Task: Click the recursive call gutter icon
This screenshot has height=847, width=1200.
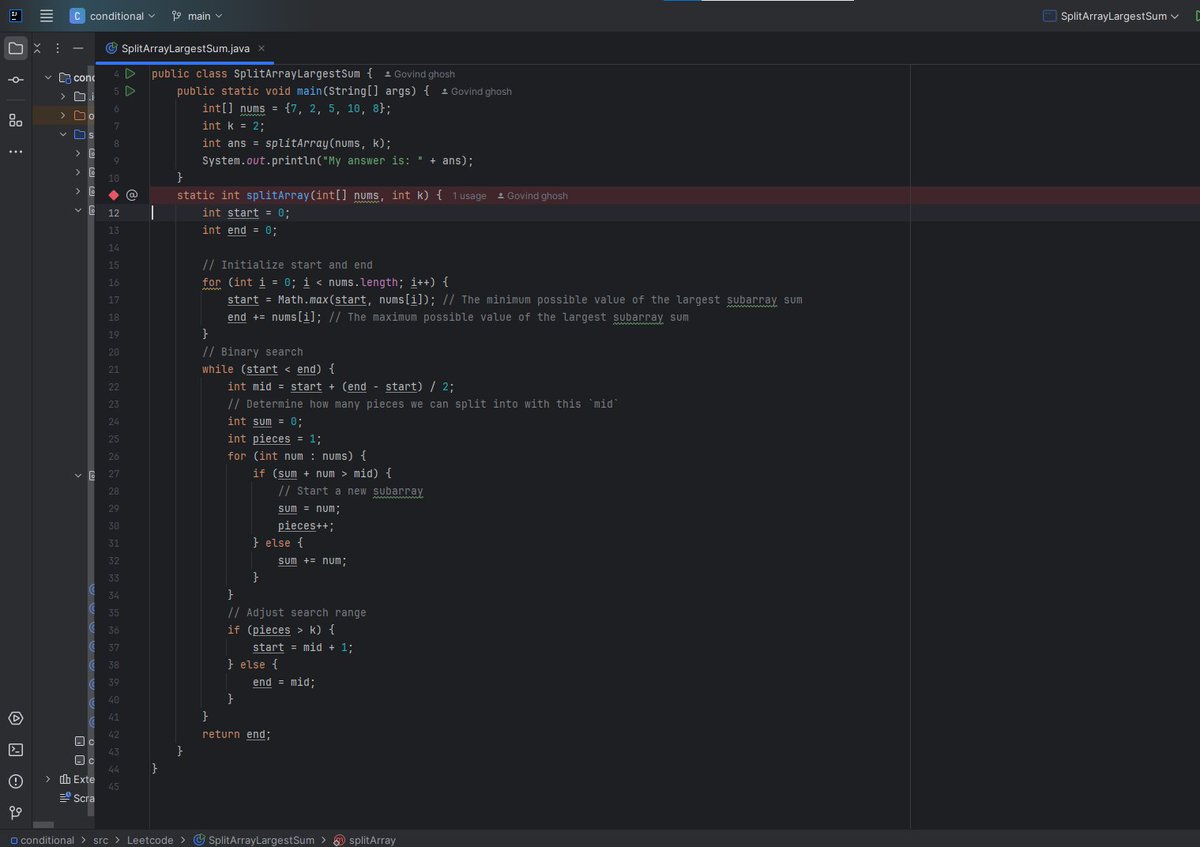Action: [132, 195]
